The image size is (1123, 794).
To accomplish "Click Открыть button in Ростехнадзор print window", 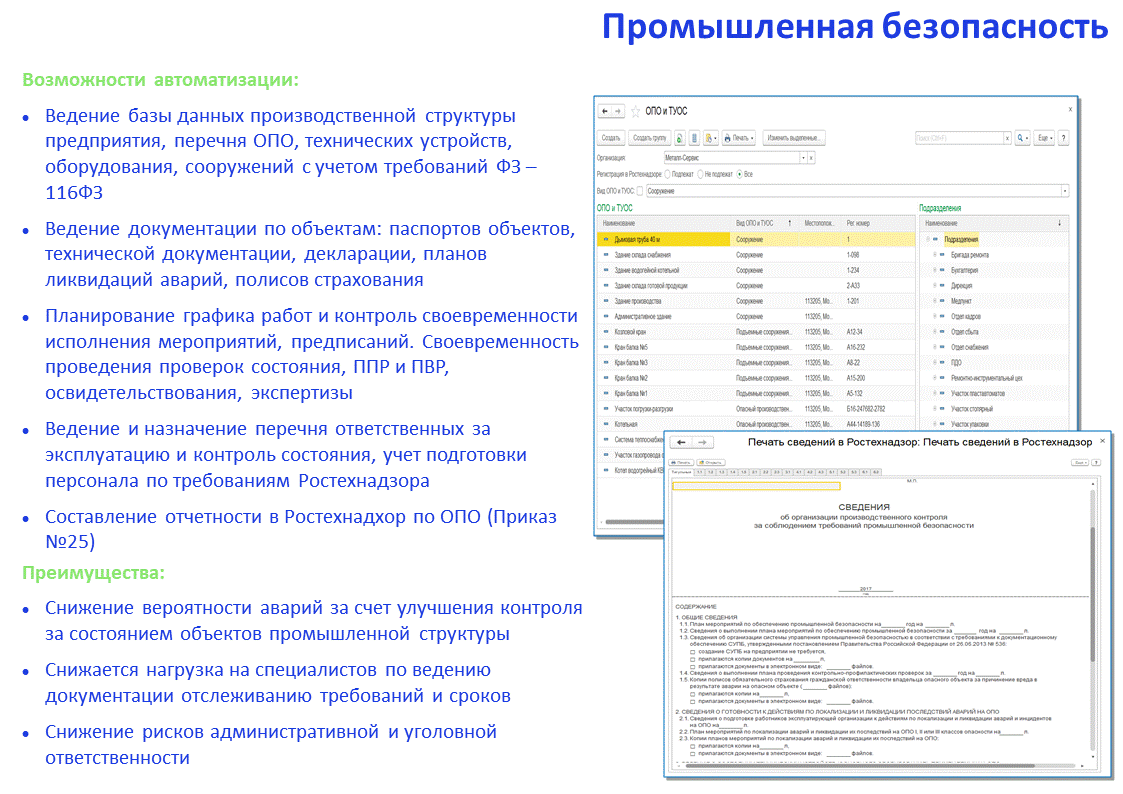I will click(x=710, y=463).
